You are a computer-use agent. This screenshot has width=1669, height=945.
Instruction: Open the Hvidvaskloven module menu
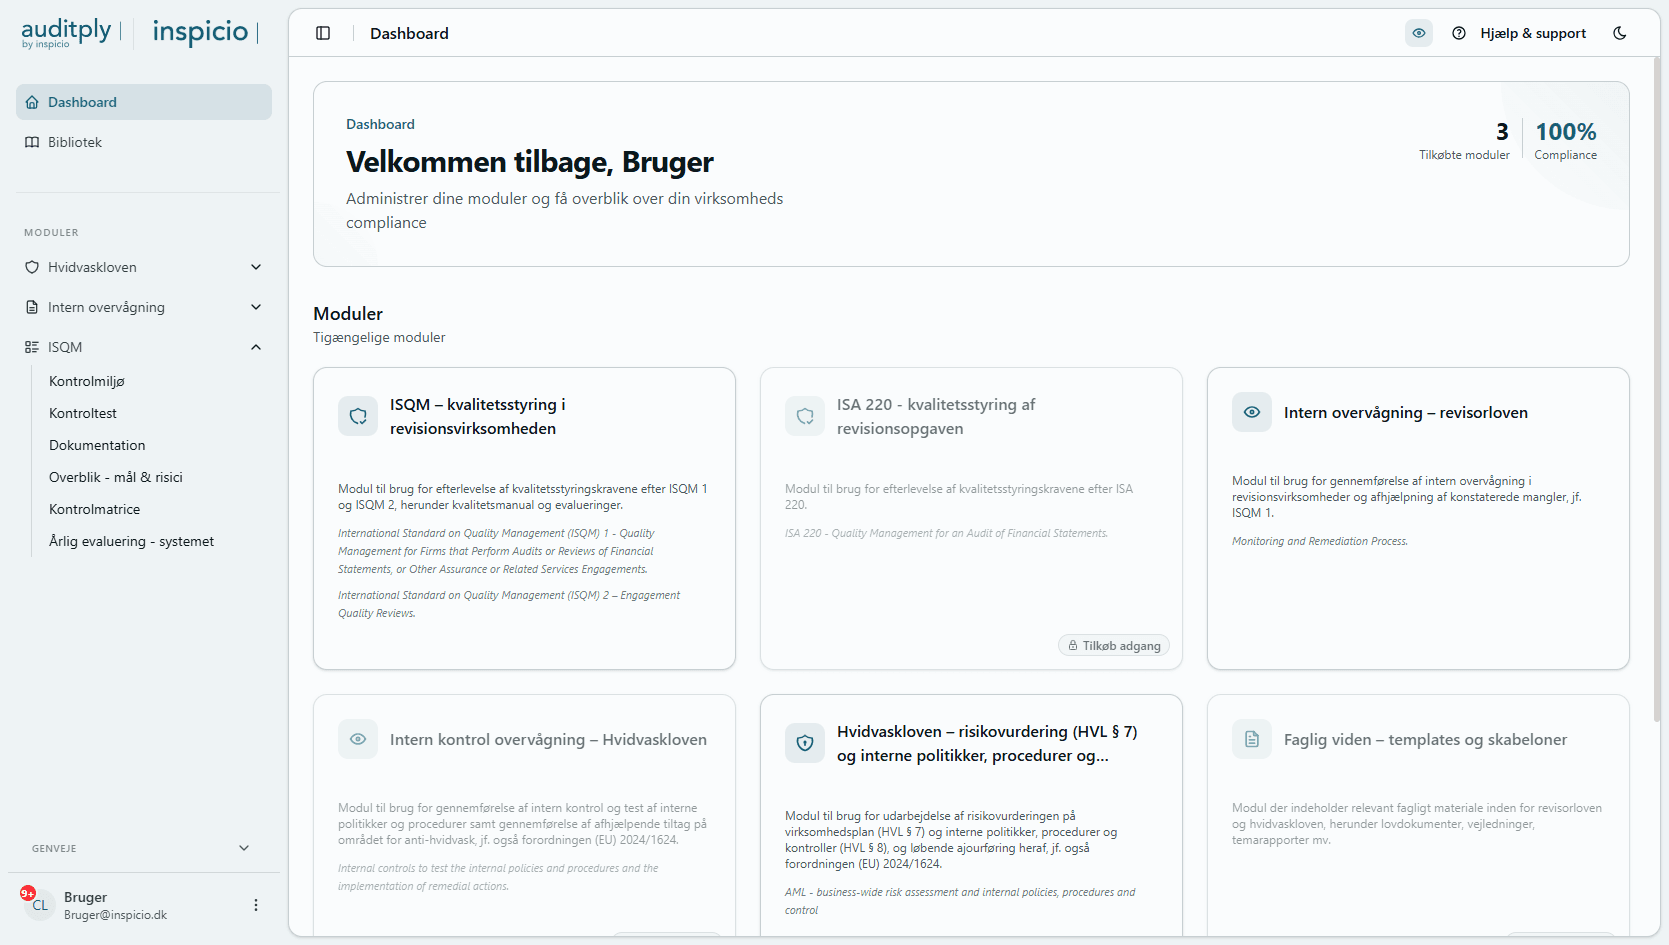(x=144, y=267)
